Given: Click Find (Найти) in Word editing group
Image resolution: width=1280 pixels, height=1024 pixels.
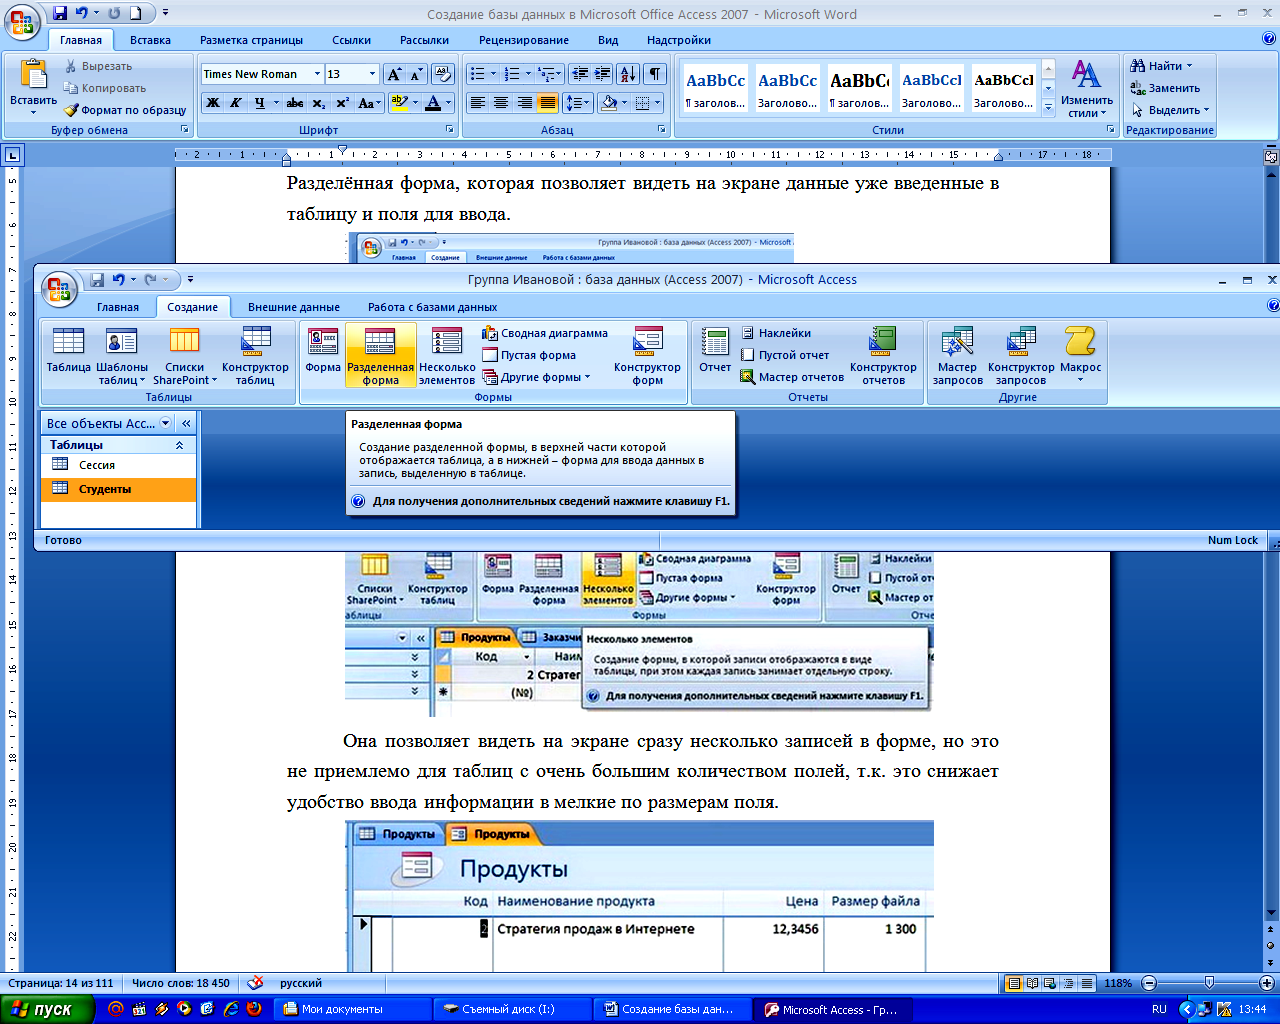Looking at the screenshot, I should 1162,66.
